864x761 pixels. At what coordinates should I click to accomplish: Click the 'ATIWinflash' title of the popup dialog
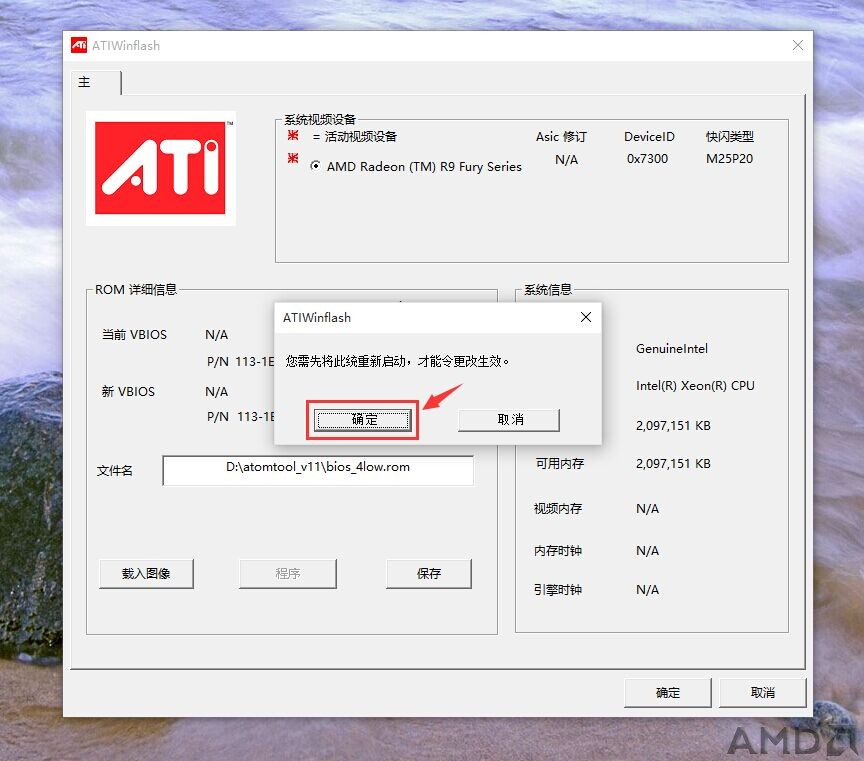pos(317,318)
